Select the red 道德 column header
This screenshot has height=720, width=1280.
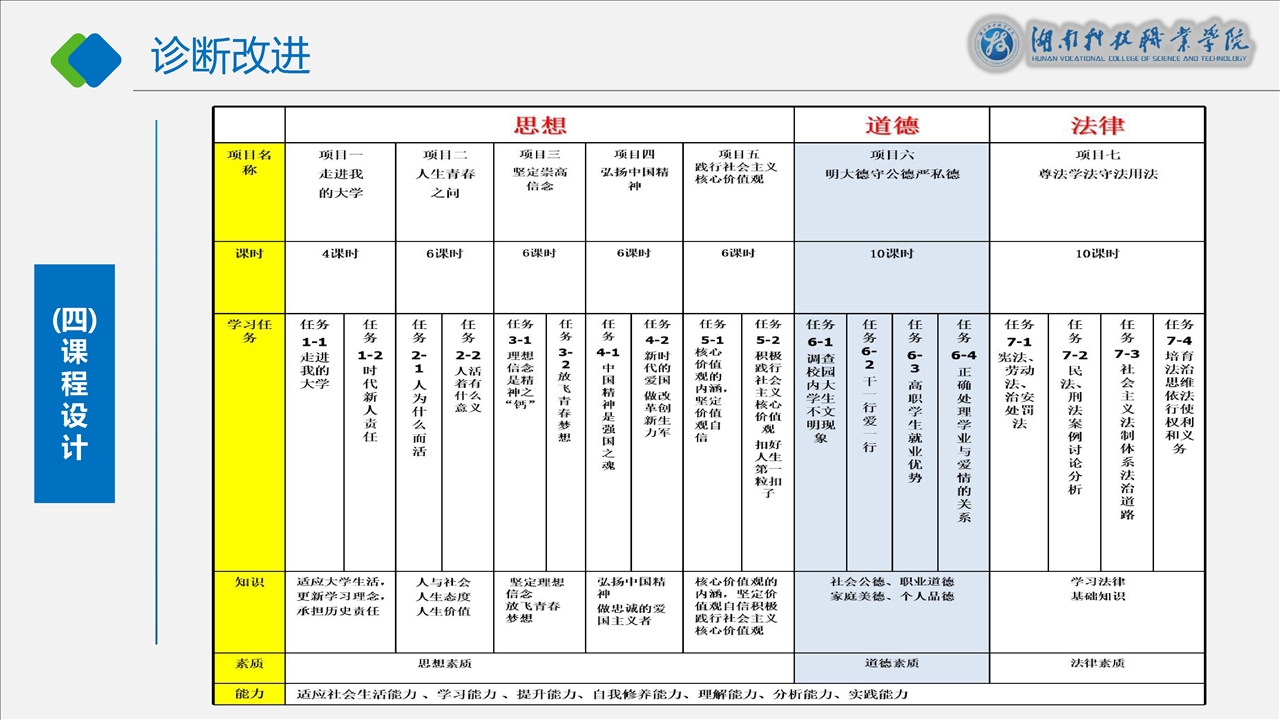tap(891, 125)
